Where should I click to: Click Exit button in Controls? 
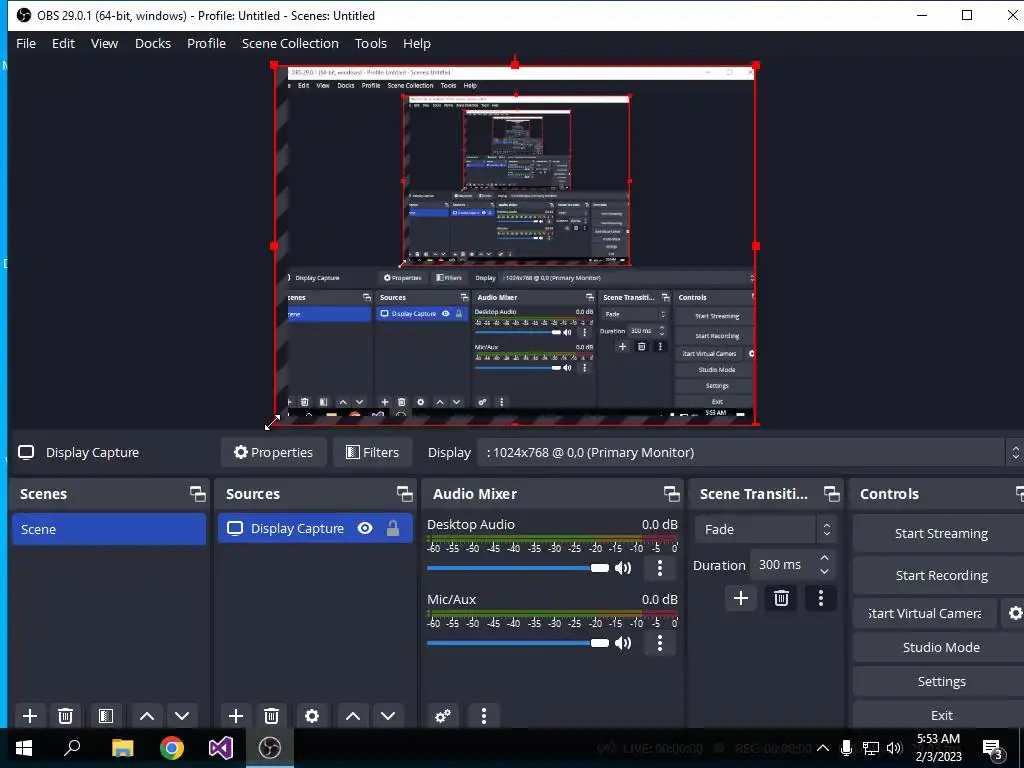940,715
